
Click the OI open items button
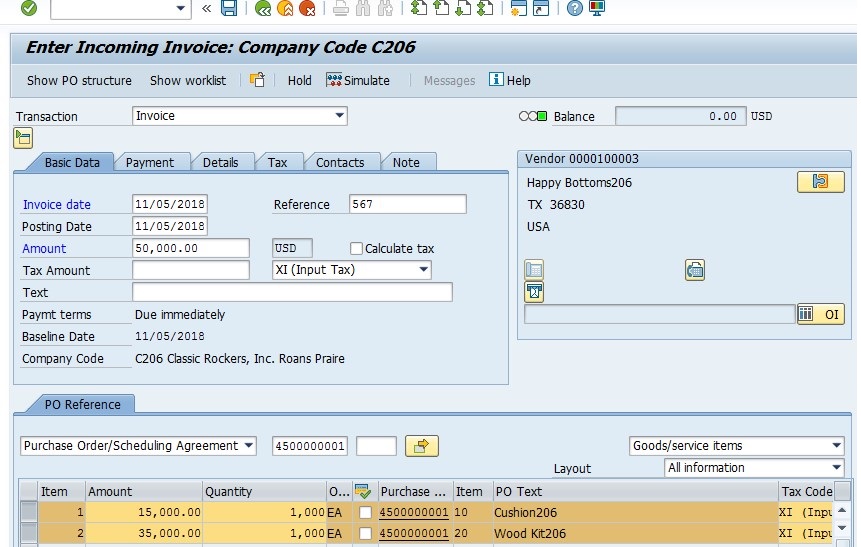click(820, 314)
